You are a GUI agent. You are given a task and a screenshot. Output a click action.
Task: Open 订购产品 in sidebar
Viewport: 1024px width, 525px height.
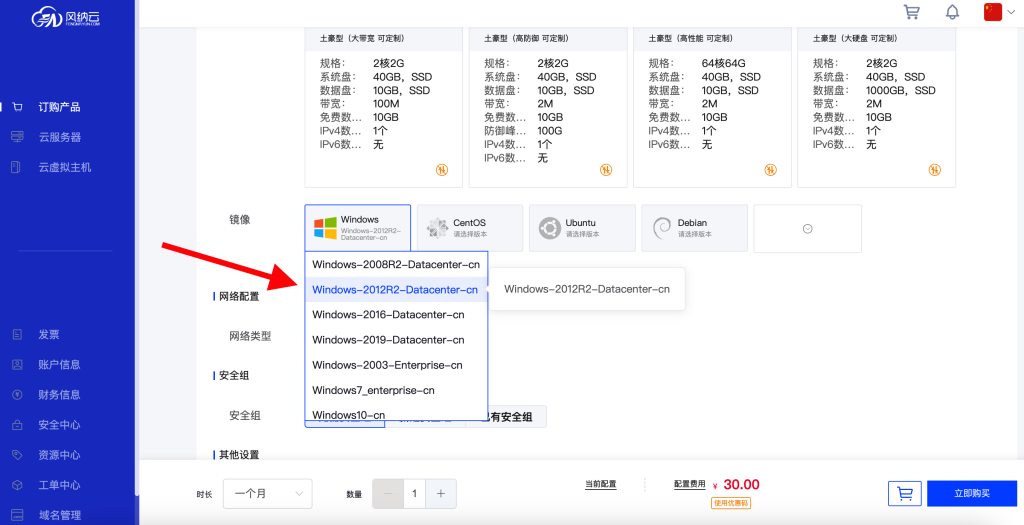pyautogui.click(x=59, y=107)
